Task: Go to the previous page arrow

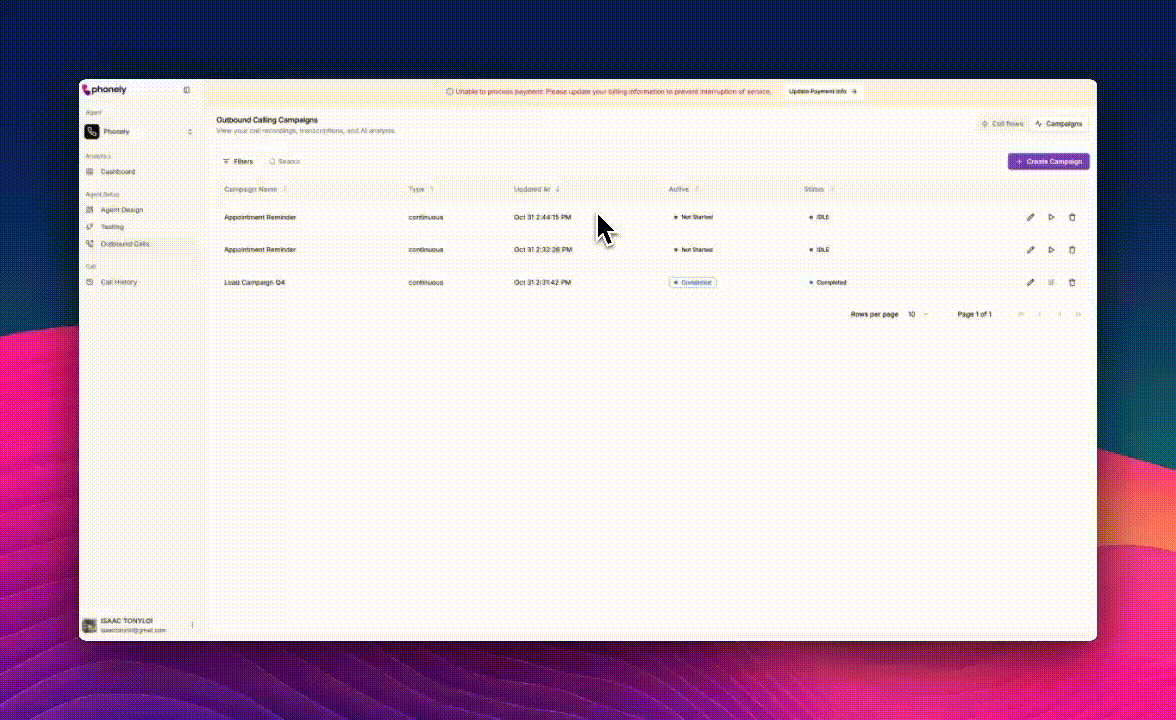Action: coord(1040,314)
